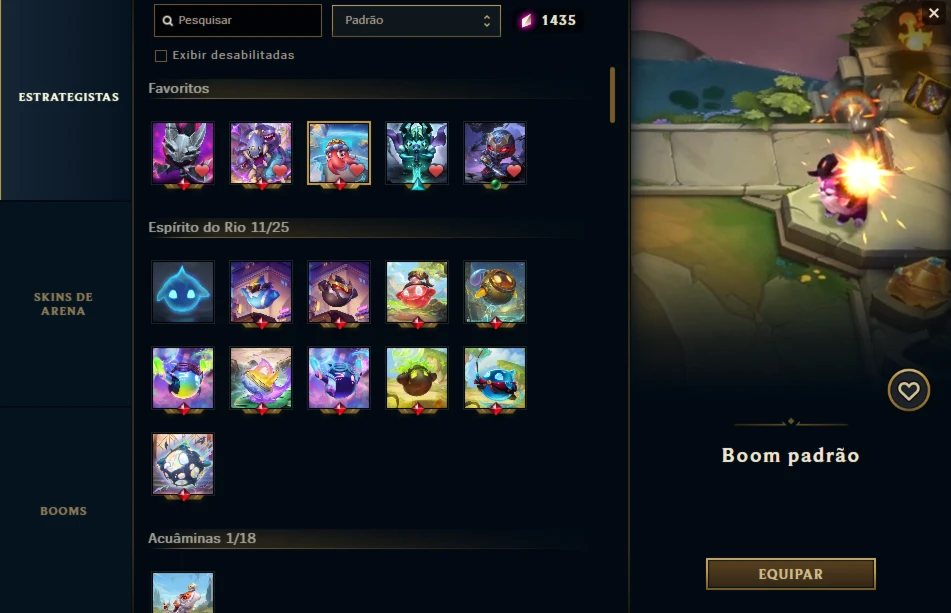The height and width of the screenshot is (613, 951).
Task: Select the Acuâminas tactician thumbnail
Action: coord(183,592)
